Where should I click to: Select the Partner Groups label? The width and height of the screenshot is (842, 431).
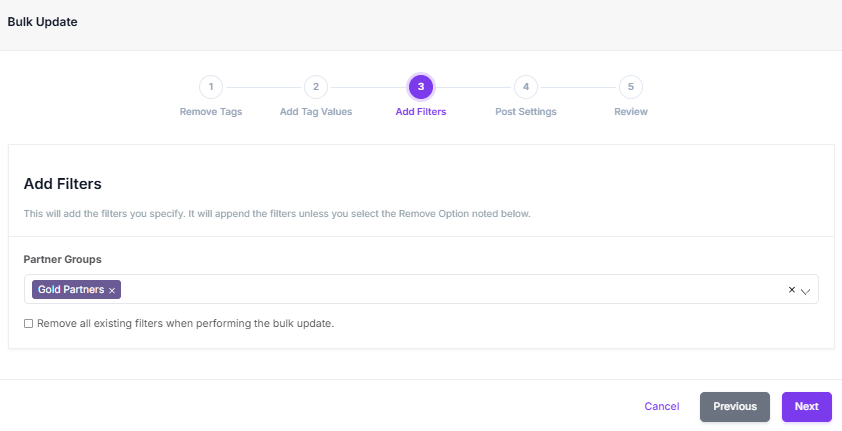(63, 259)
